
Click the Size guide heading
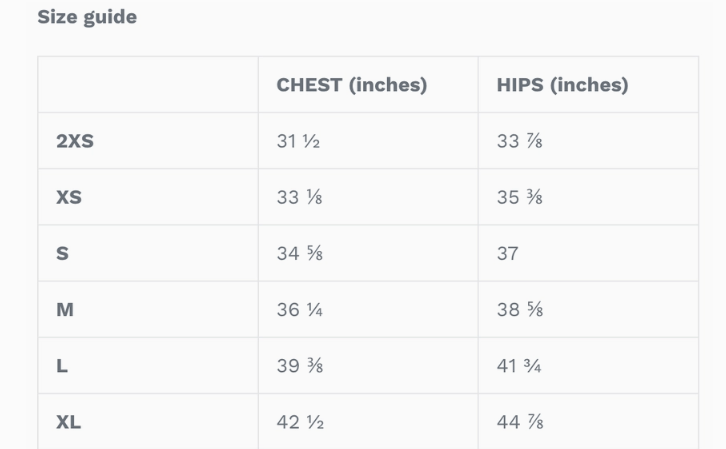tap(87, 17)
